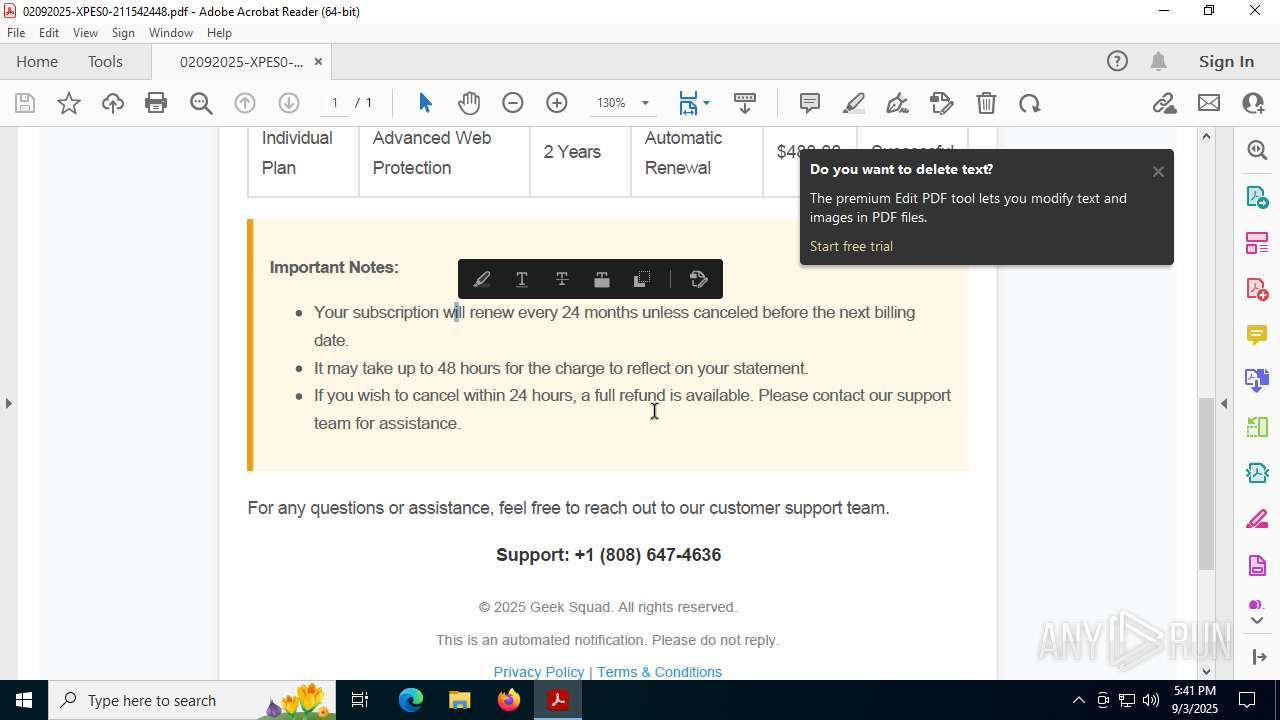Open the Help menu
The image size is (1280, 720).
(x=219, y=33)
